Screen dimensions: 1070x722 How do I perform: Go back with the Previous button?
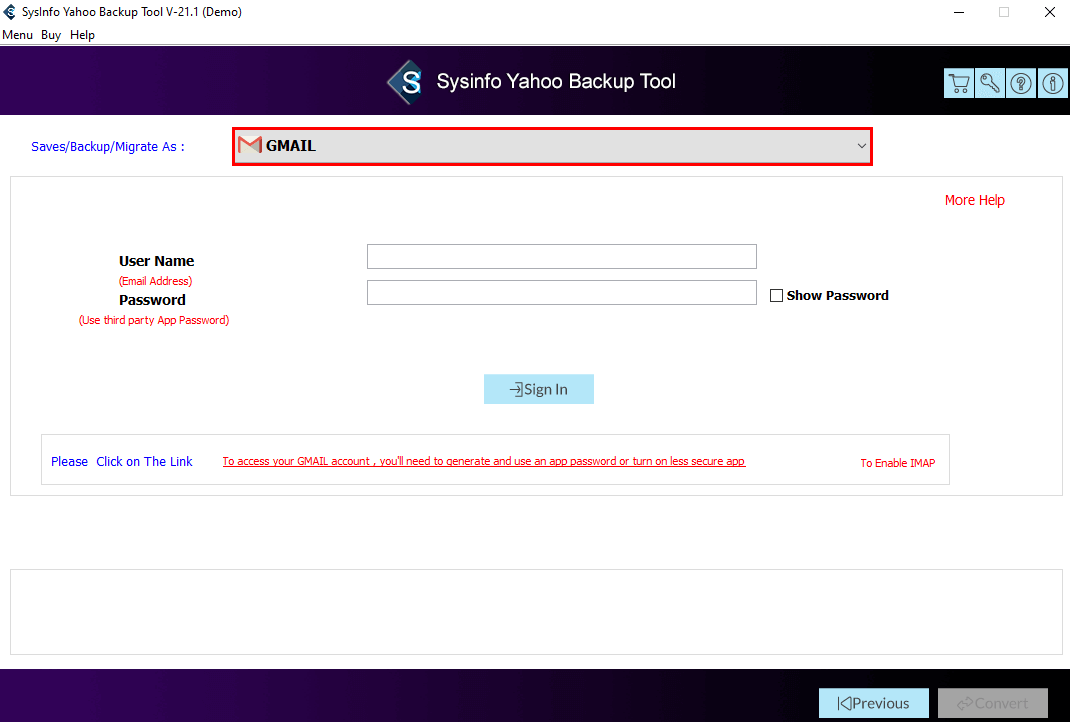pyautogui.click(x=873, y=703)
